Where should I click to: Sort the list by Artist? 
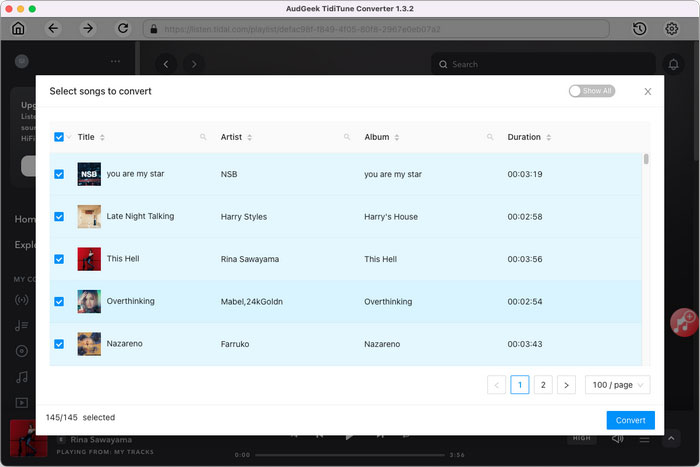click(250, 138)
